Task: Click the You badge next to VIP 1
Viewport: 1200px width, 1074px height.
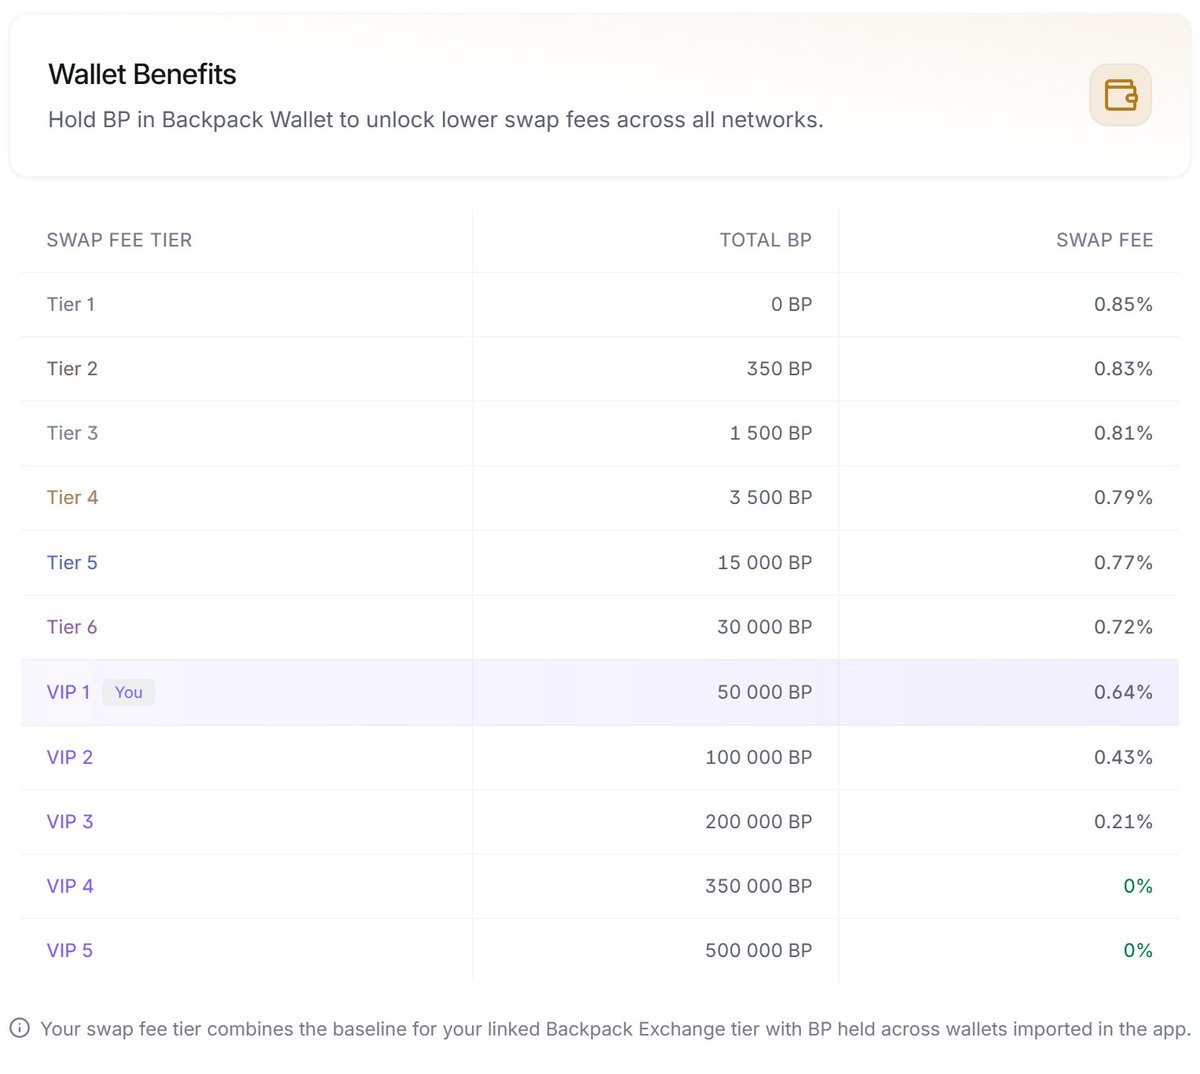Action: coord(129,692)
